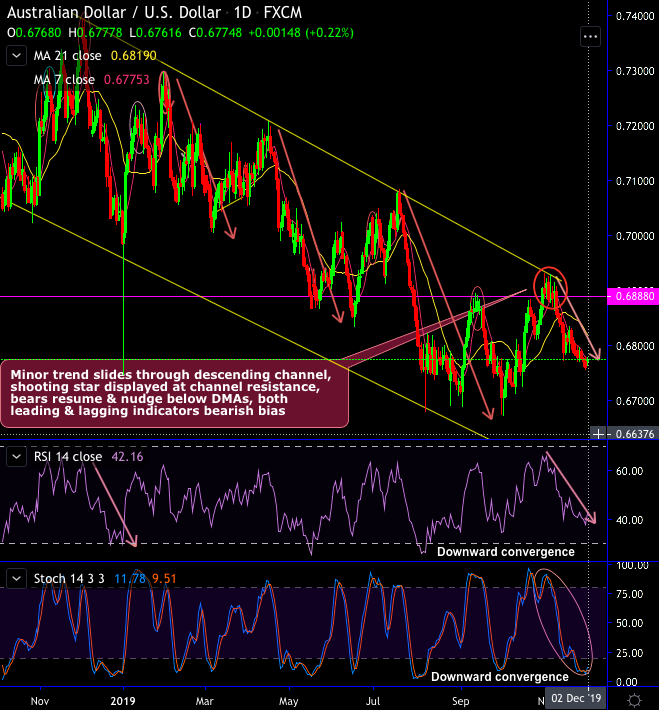Click the Stoch 50.00 axis label
Screen dimensions: 659x710
[630, 624]
